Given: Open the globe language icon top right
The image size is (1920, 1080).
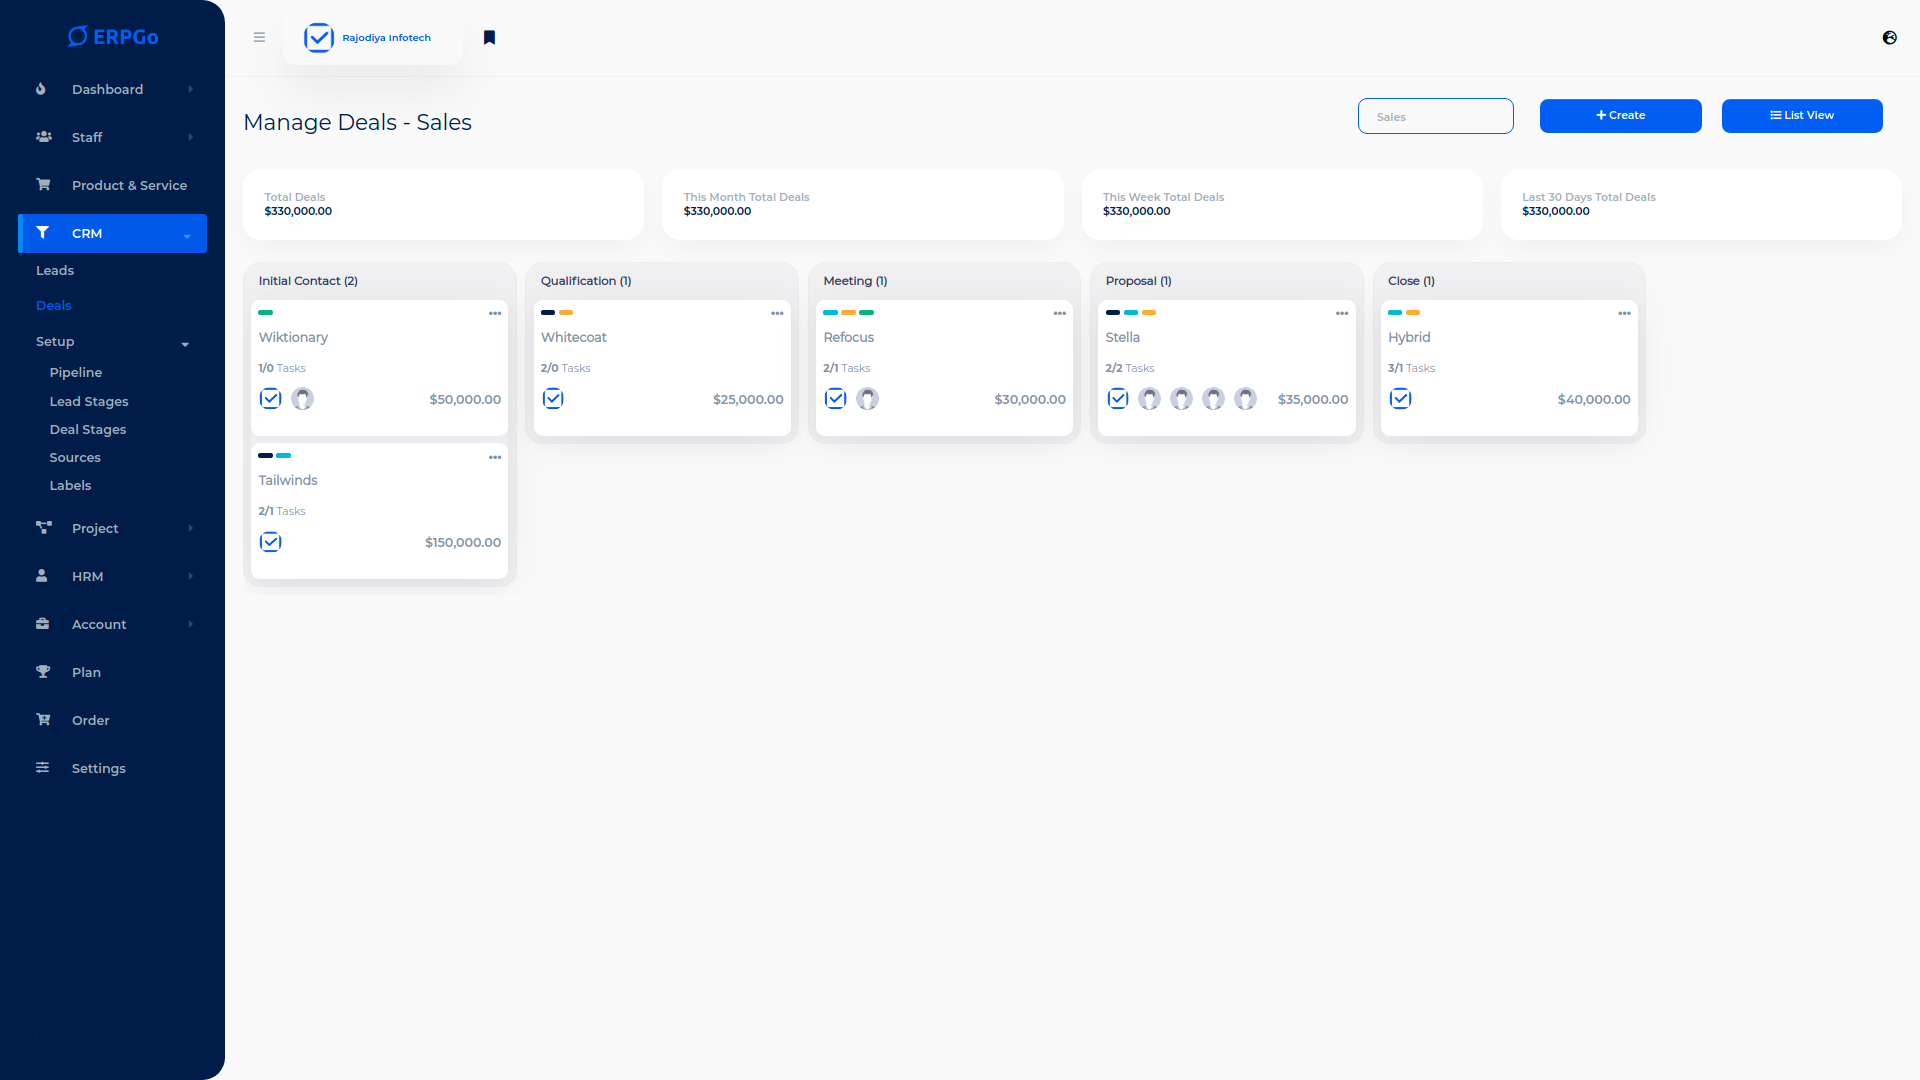Looking at the screenshot, I should click(1889, 38).
